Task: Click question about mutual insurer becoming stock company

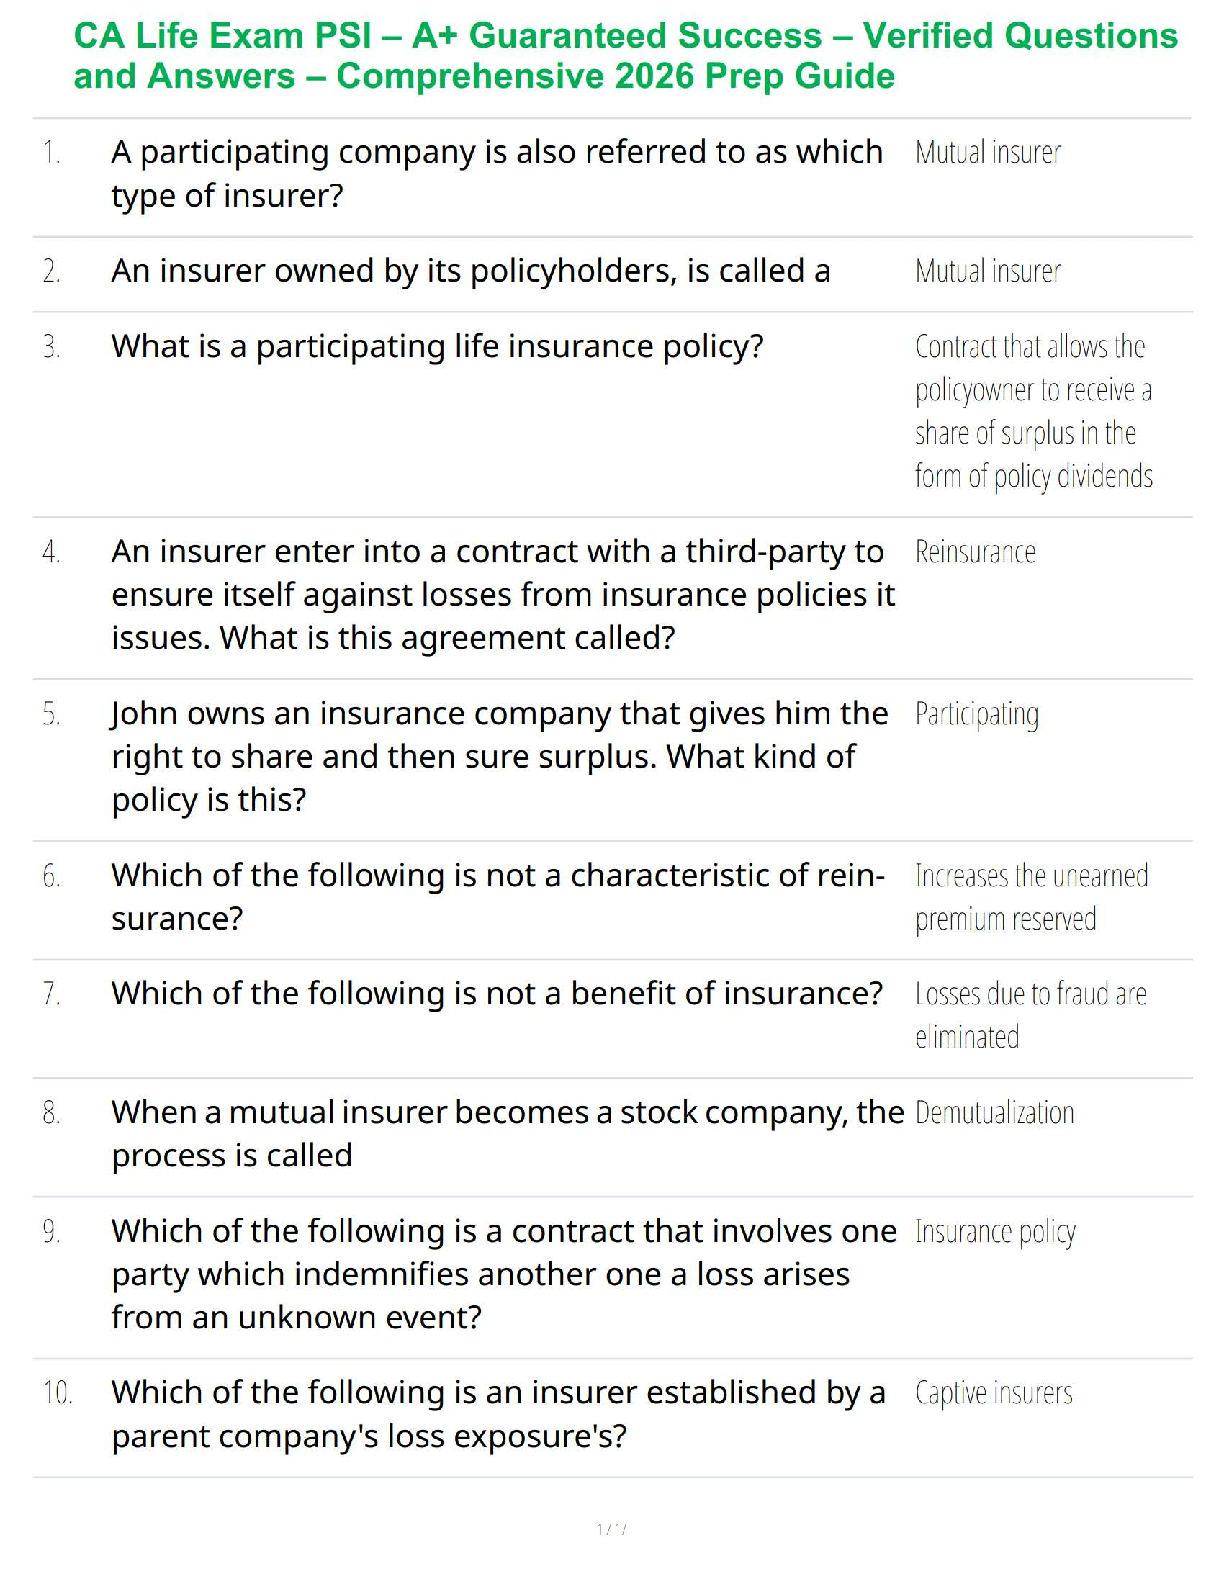Action: click(x=507, y=1133)
